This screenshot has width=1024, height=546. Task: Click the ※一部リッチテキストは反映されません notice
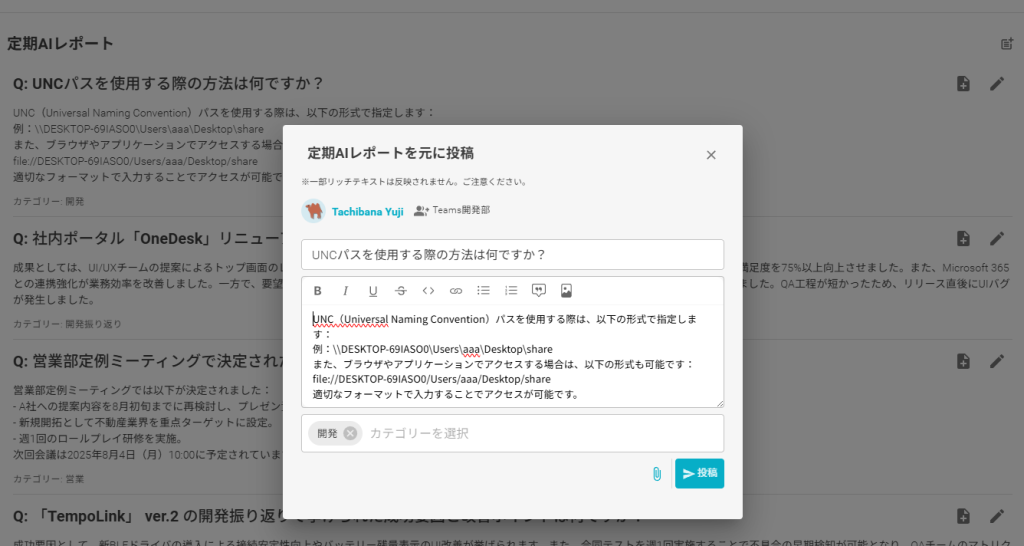point(414,182)
